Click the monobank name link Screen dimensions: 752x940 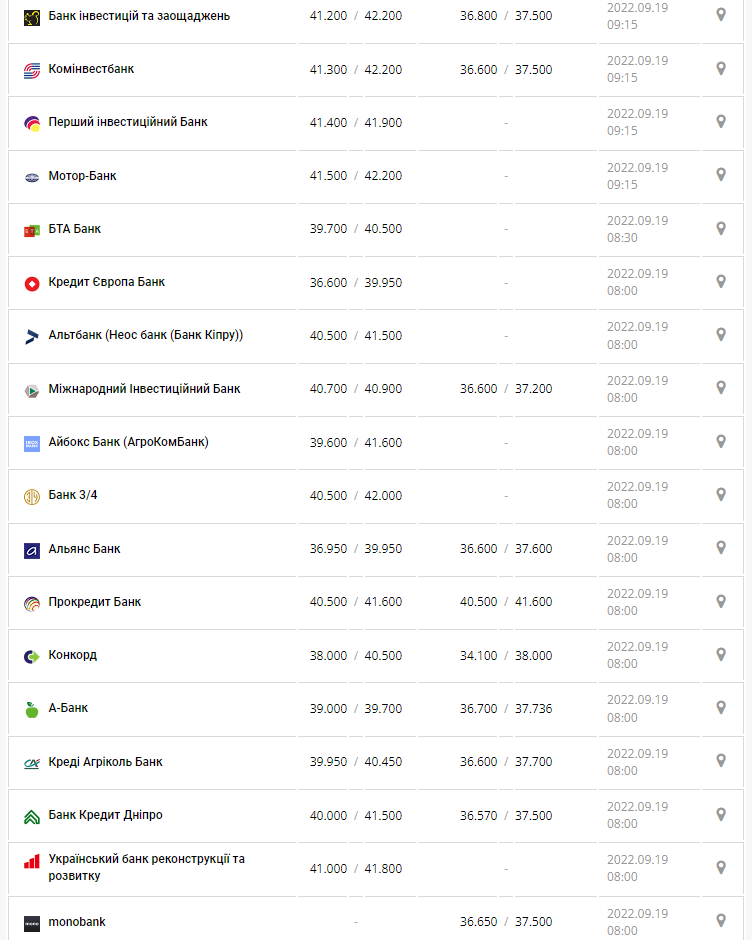click(77, 922)
